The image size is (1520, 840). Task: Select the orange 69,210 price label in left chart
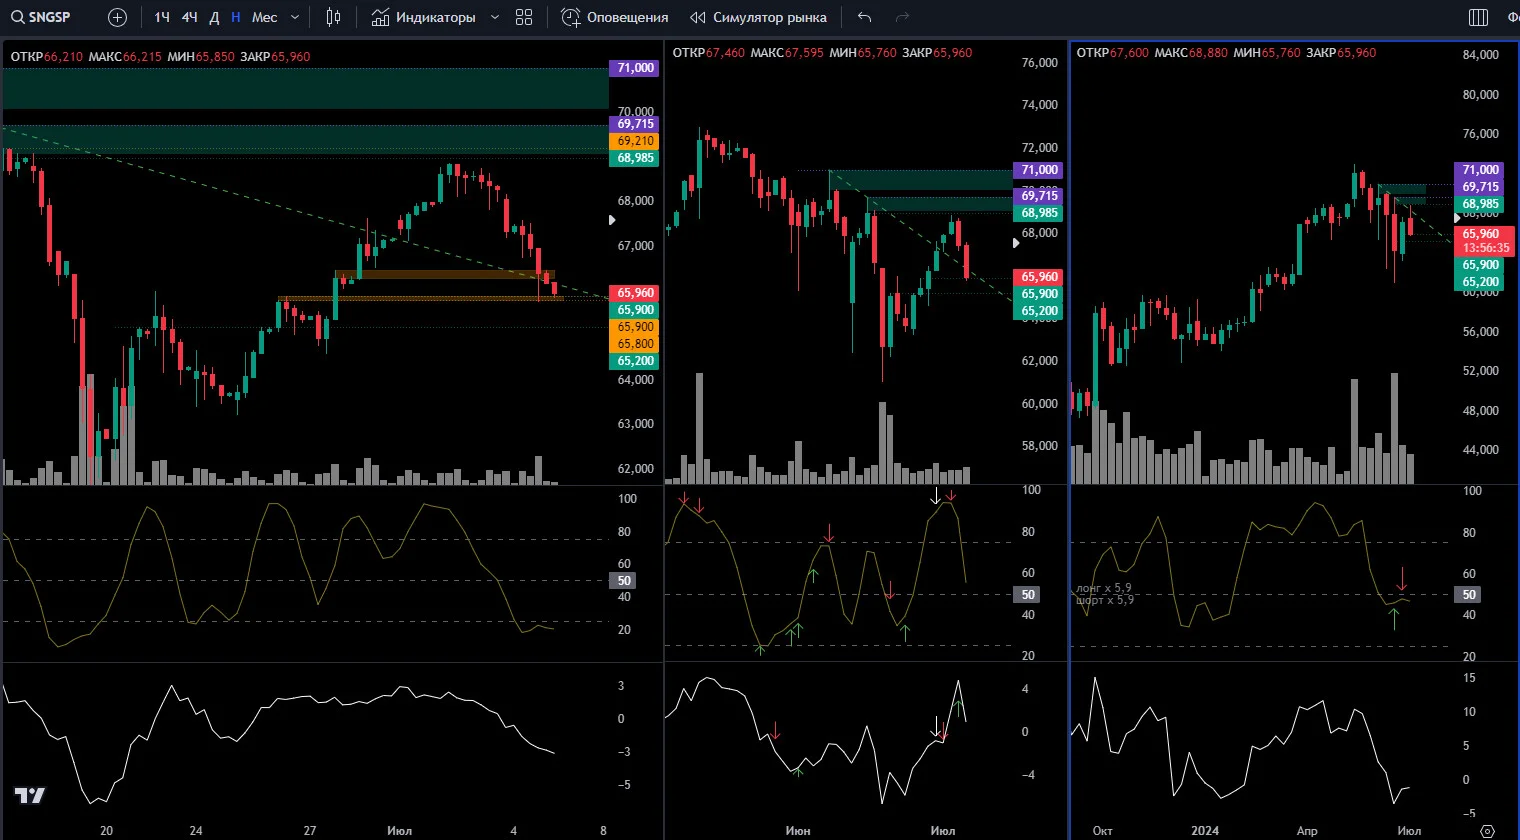635,141
